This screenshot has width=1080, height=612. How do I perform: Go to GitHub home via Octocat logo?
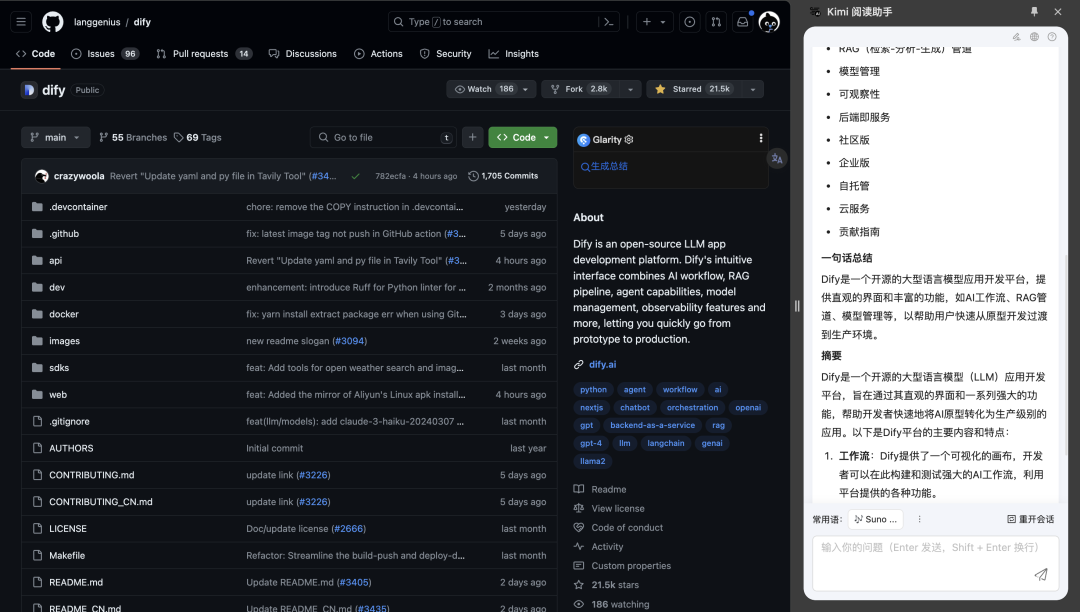(x=52, y=22)
